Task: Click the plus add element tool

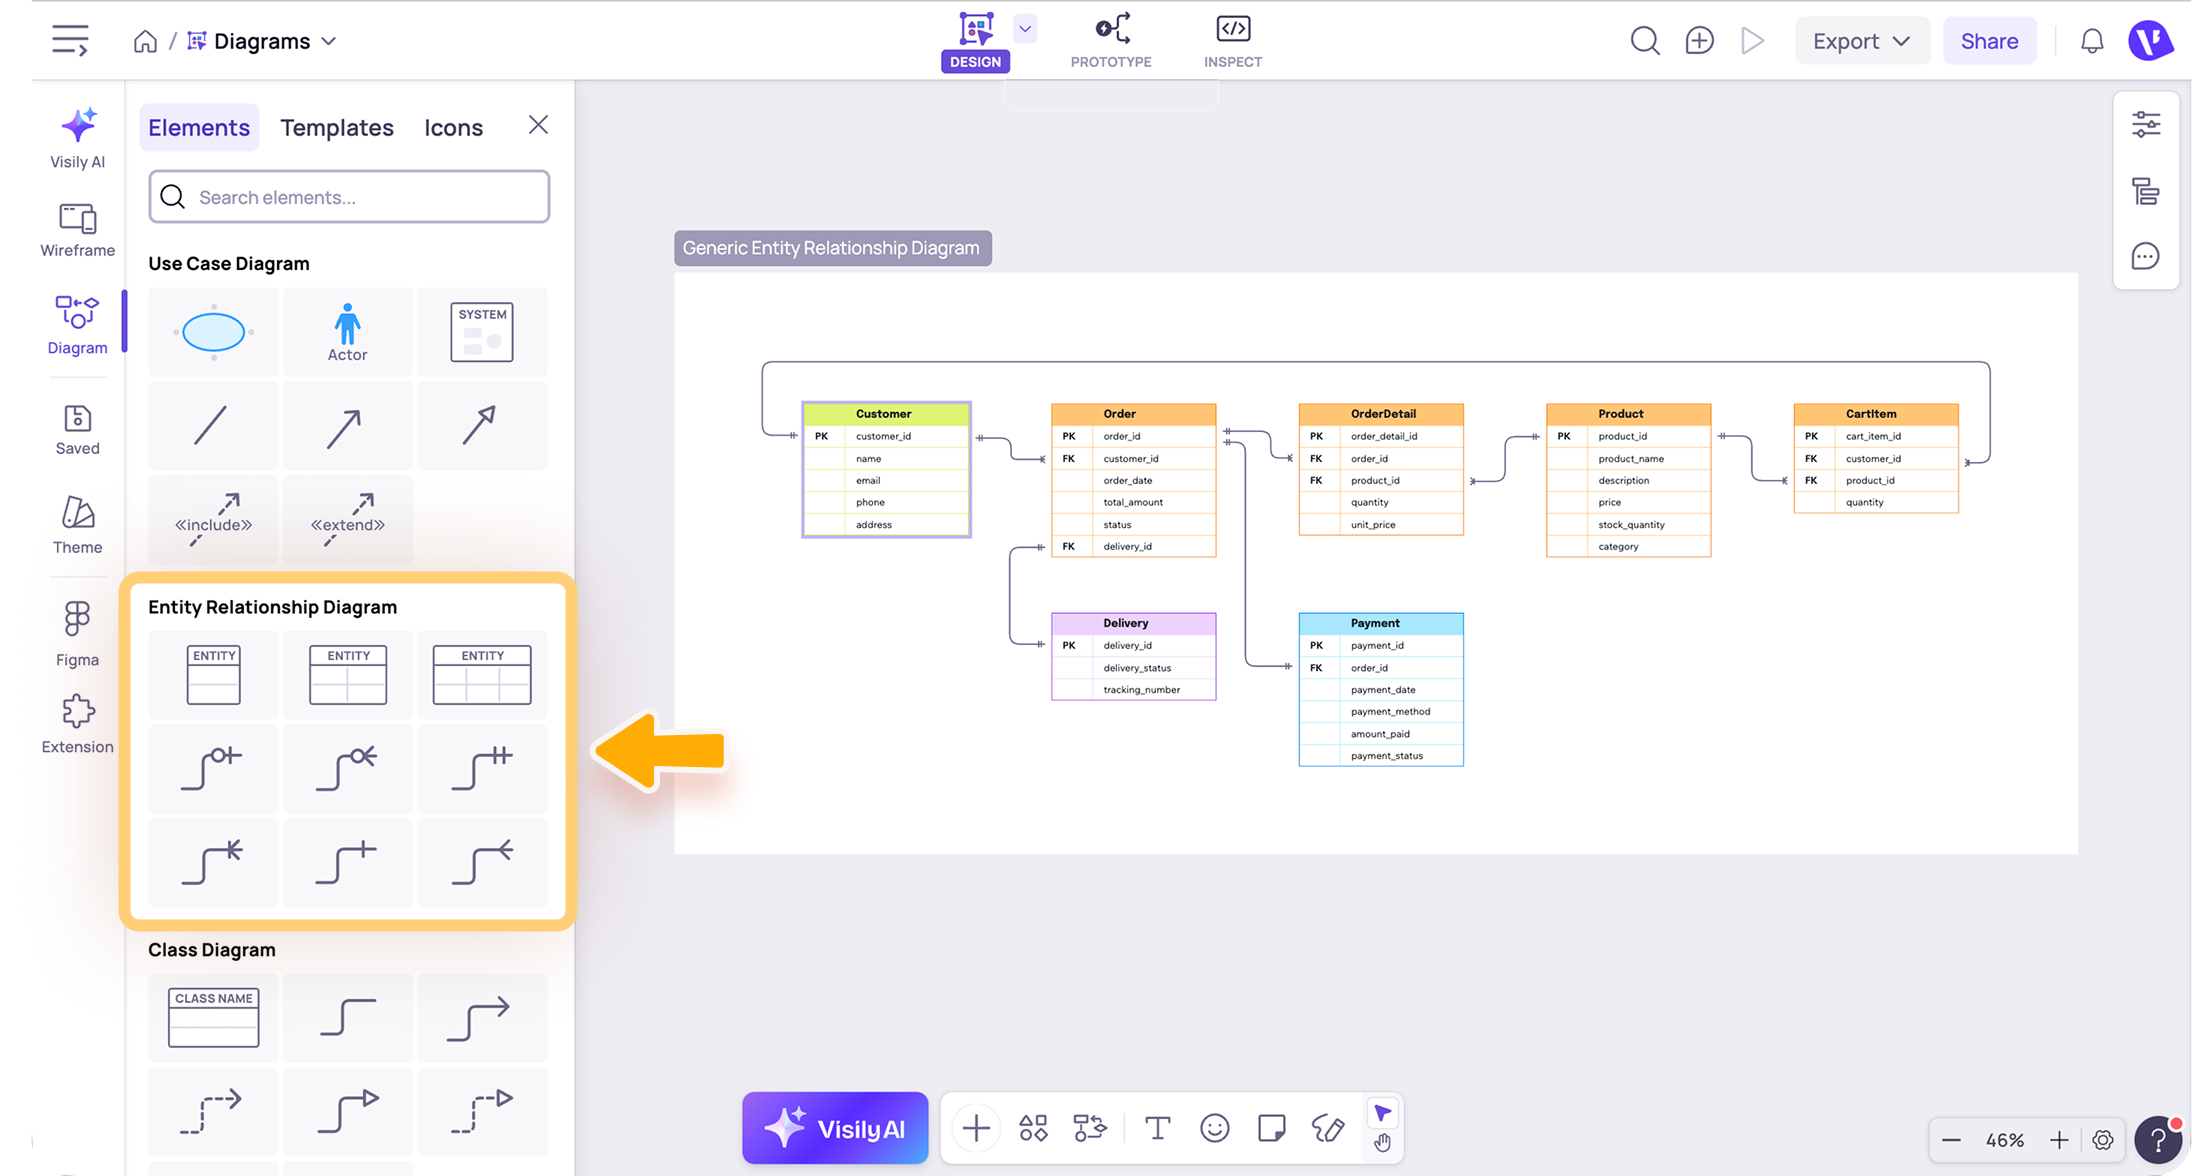Action: 976,1128
